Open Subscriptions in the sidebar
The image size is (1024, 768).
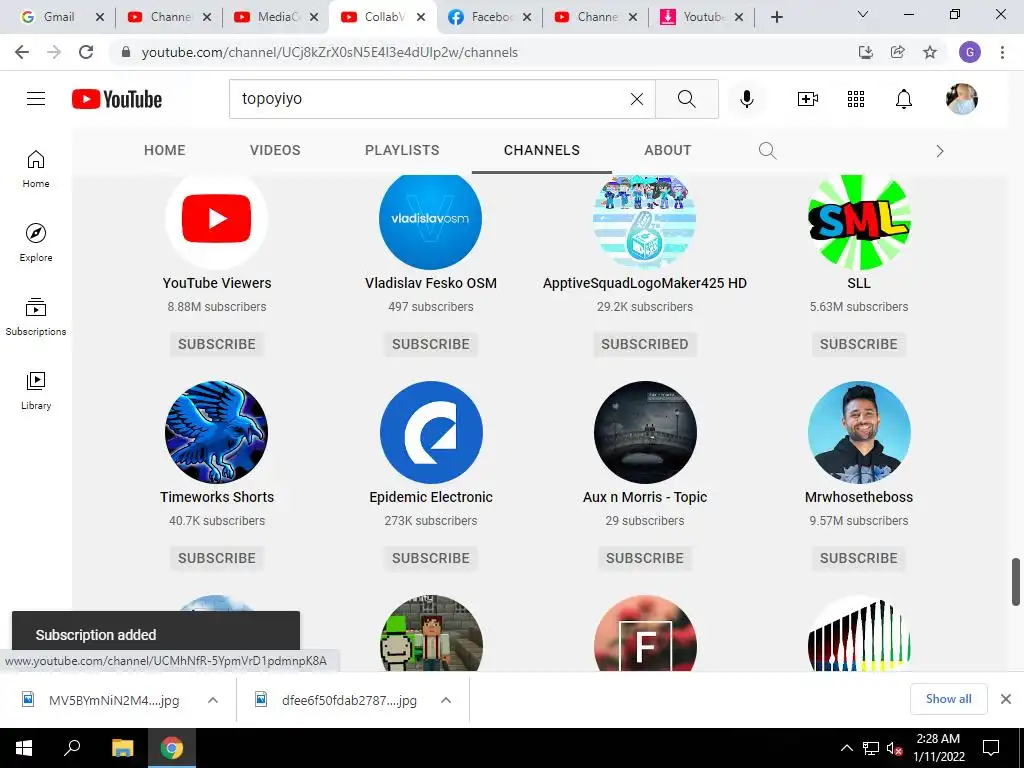pyautogui.click(x=36, y=317)
